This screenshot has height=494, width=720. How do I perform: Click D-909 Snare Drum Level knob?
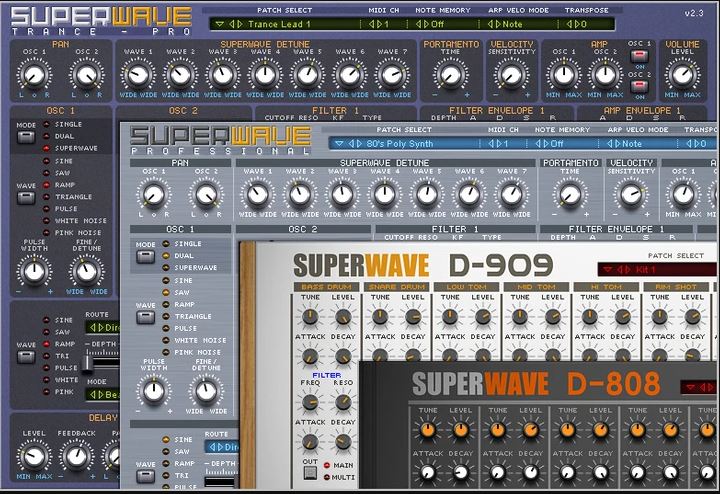[x=413, y=316]
